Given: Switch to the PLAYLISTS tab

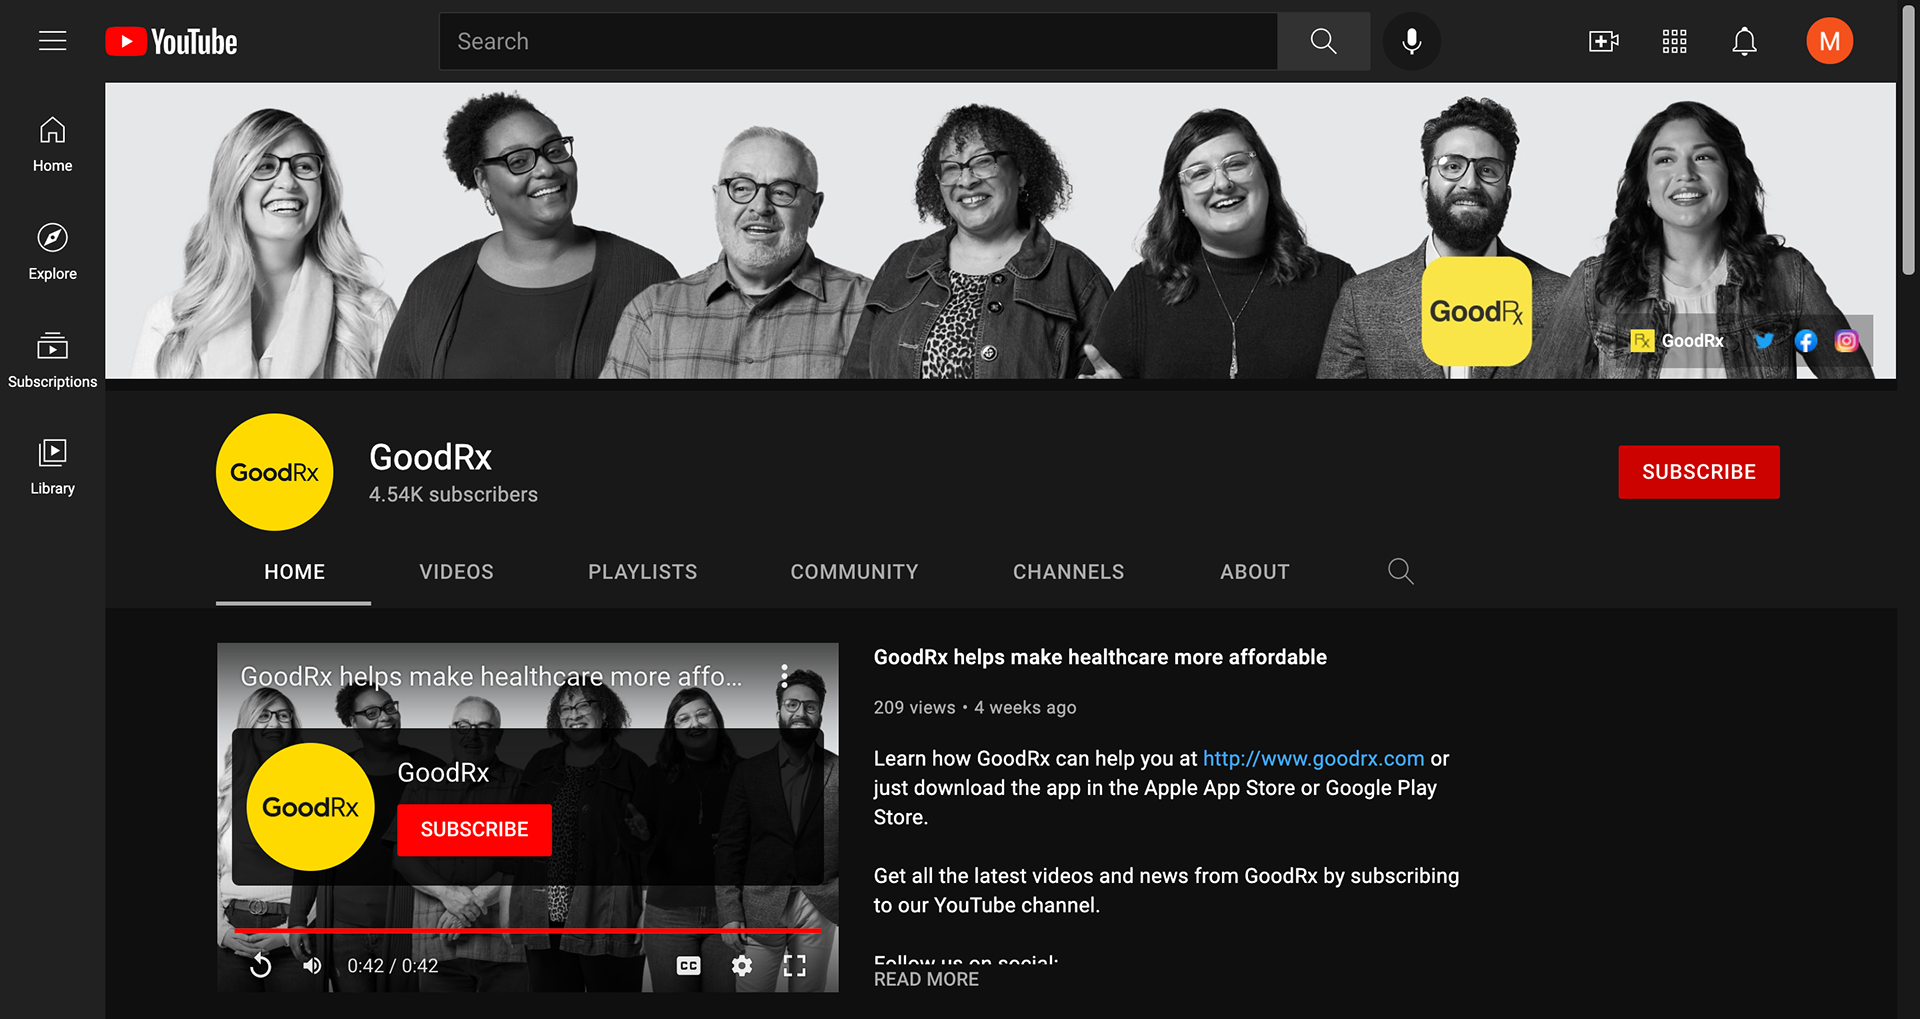Looking at the screenshot, I should [643, 572].
